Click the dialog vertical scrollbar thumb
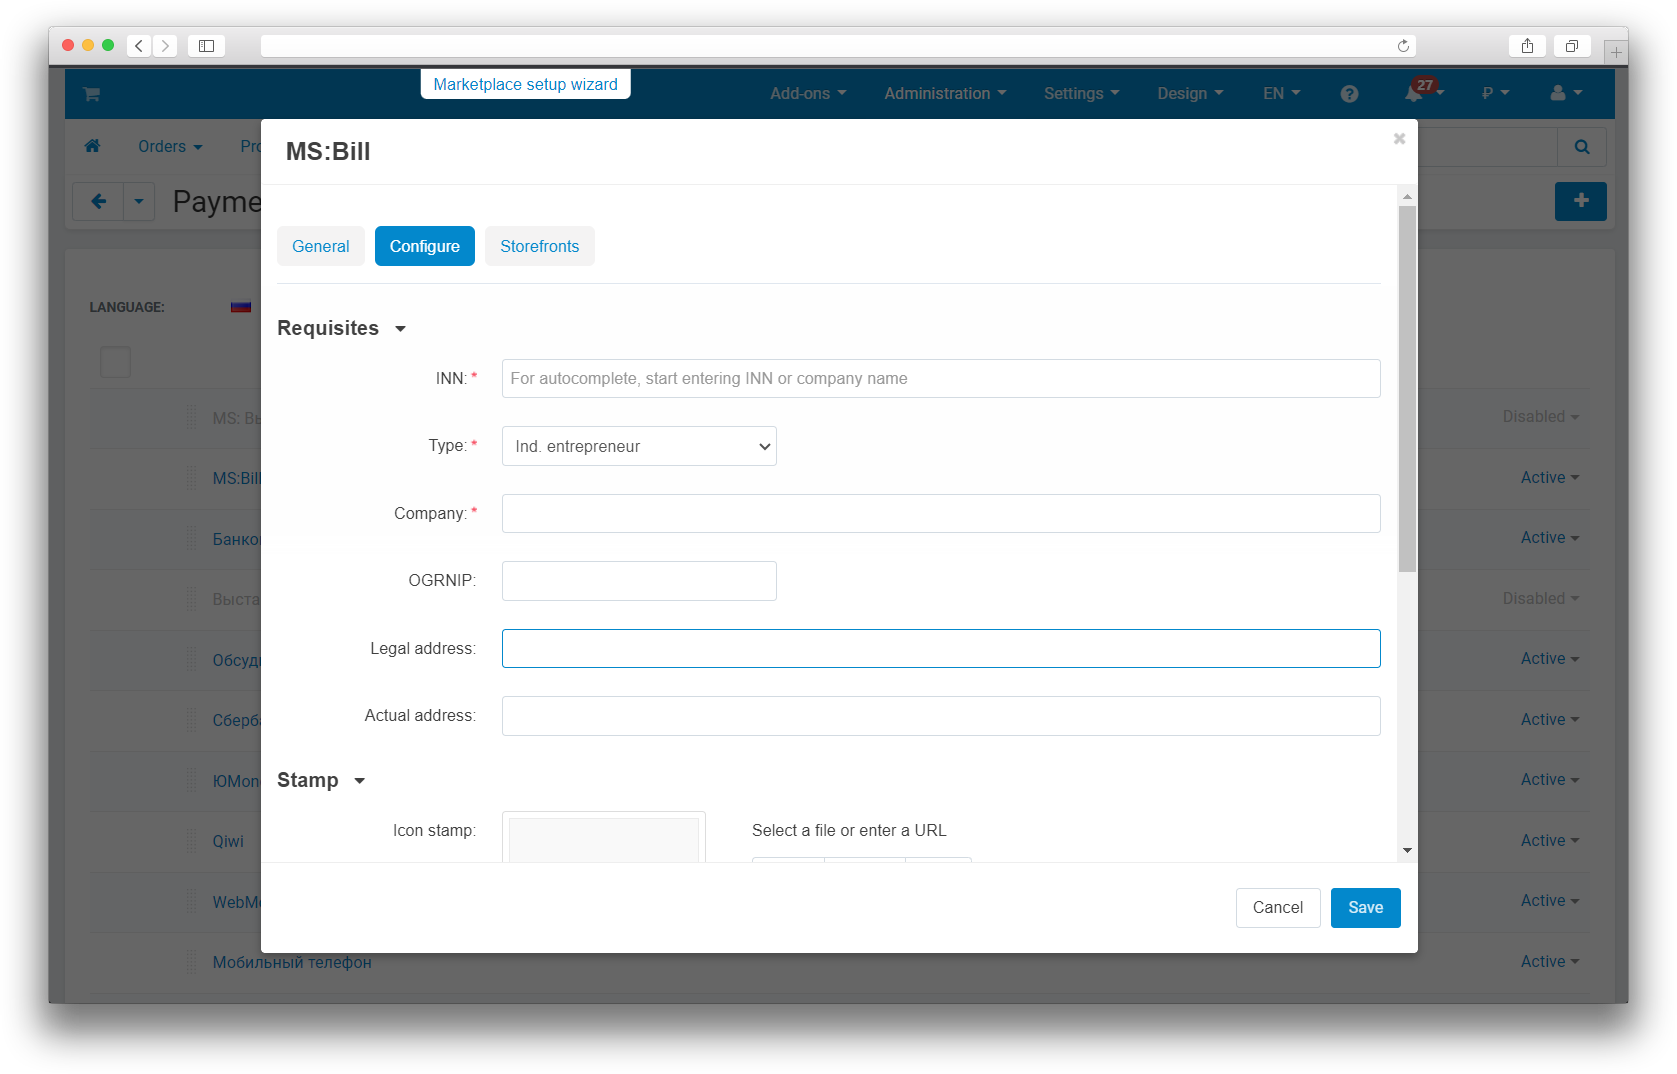This screenshot has width=1677, height=1074. 1407,390
